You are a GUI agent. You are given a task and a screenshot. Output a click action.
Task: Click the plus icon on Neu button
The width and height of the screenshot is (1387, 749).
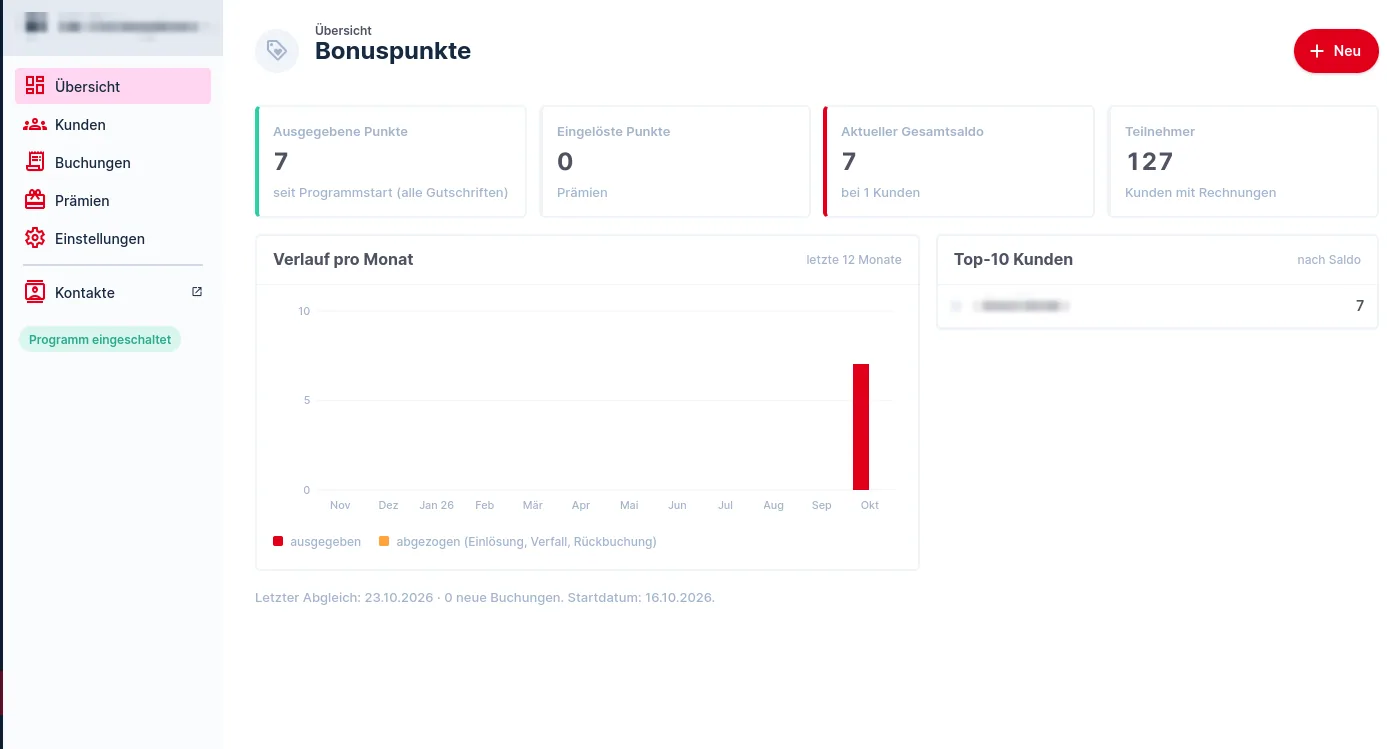[x=1317, y=51]
